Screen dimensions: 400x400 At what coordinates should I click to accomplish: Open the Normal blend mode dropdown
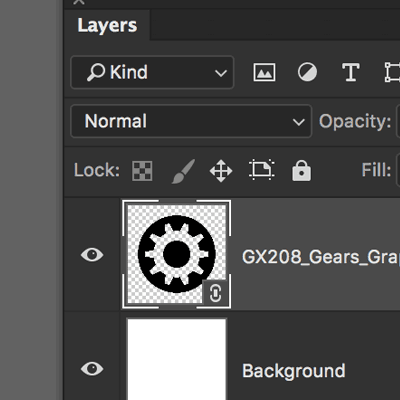191,121
